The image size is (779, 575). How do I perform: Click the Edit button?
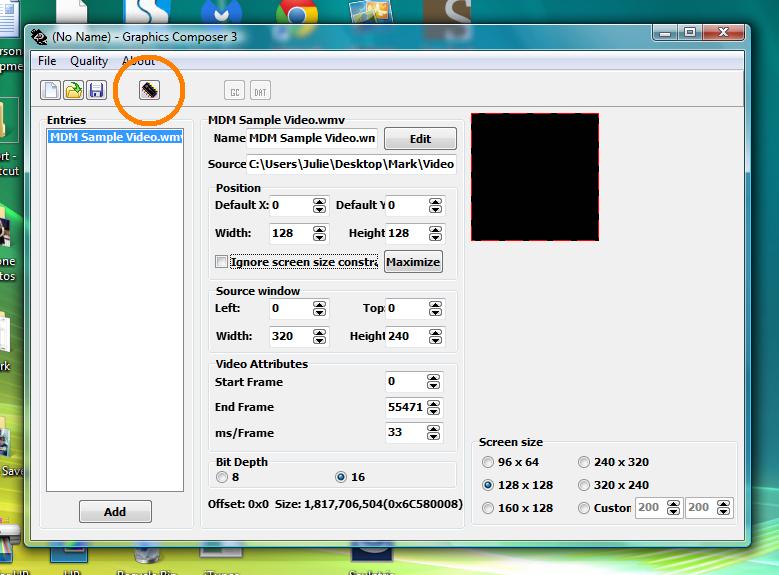(x=420, y=139)
